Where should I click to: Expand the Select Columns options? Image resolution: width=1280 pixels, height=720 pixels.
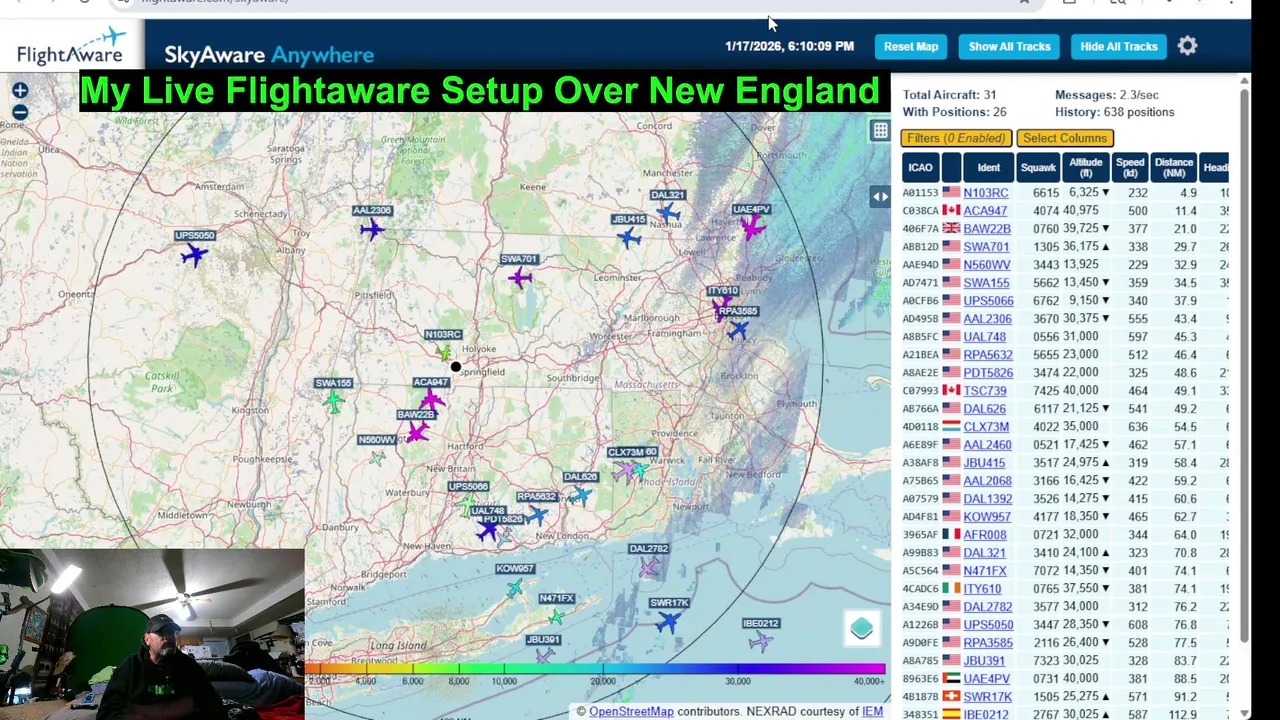click(x=1065, y=138)
